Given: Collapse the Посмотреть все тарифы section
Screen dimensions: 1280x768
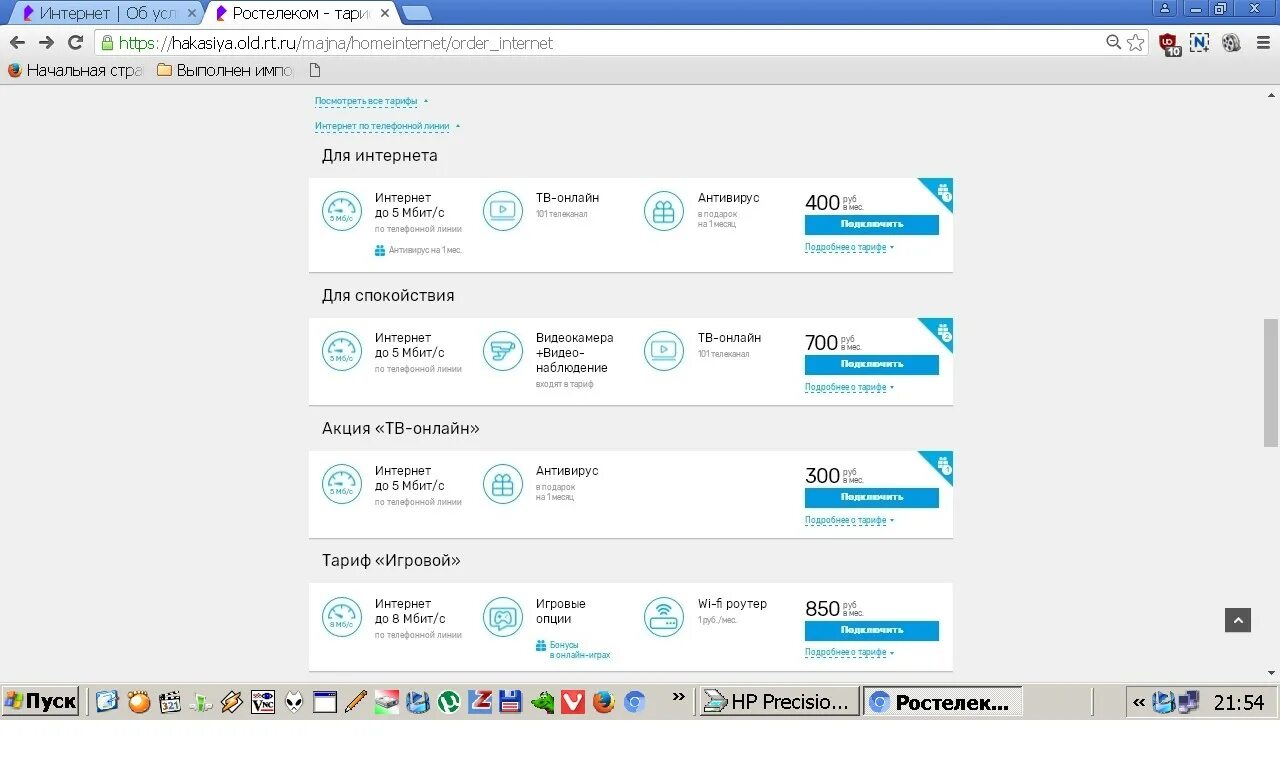Looking at the screenshot, I should click(x=371, y=101).
